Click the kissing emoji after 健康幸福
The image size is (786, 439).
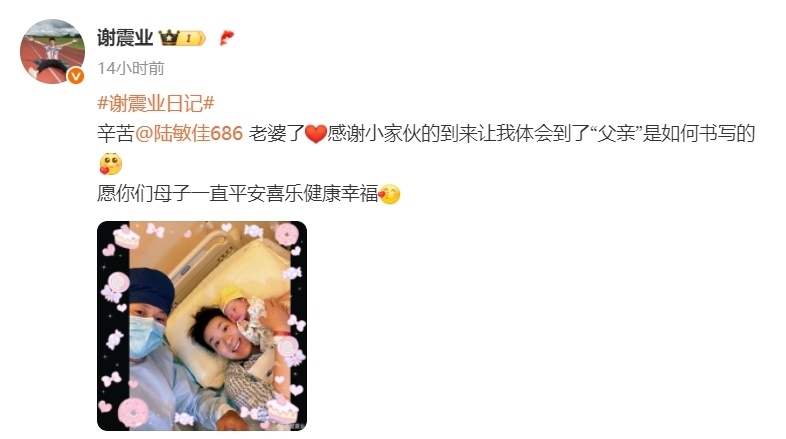389,194
